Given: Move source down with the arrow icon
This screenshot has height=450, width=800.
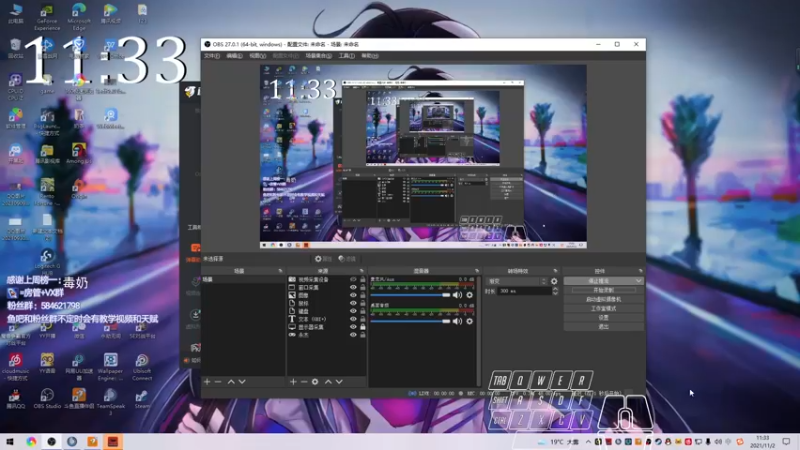Looking at the screenshot, I should 339,382.
